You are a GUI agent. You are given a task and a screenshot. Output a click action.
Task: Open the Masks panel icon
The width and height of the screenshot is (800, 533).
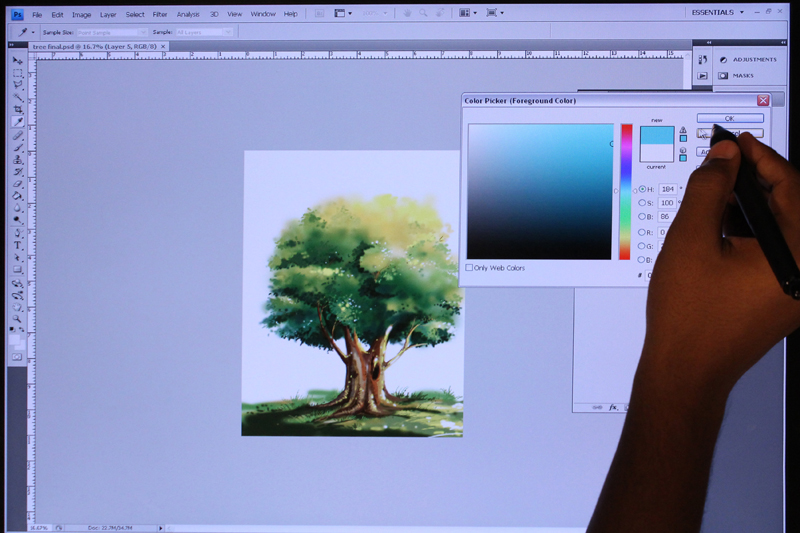[723, 75]
